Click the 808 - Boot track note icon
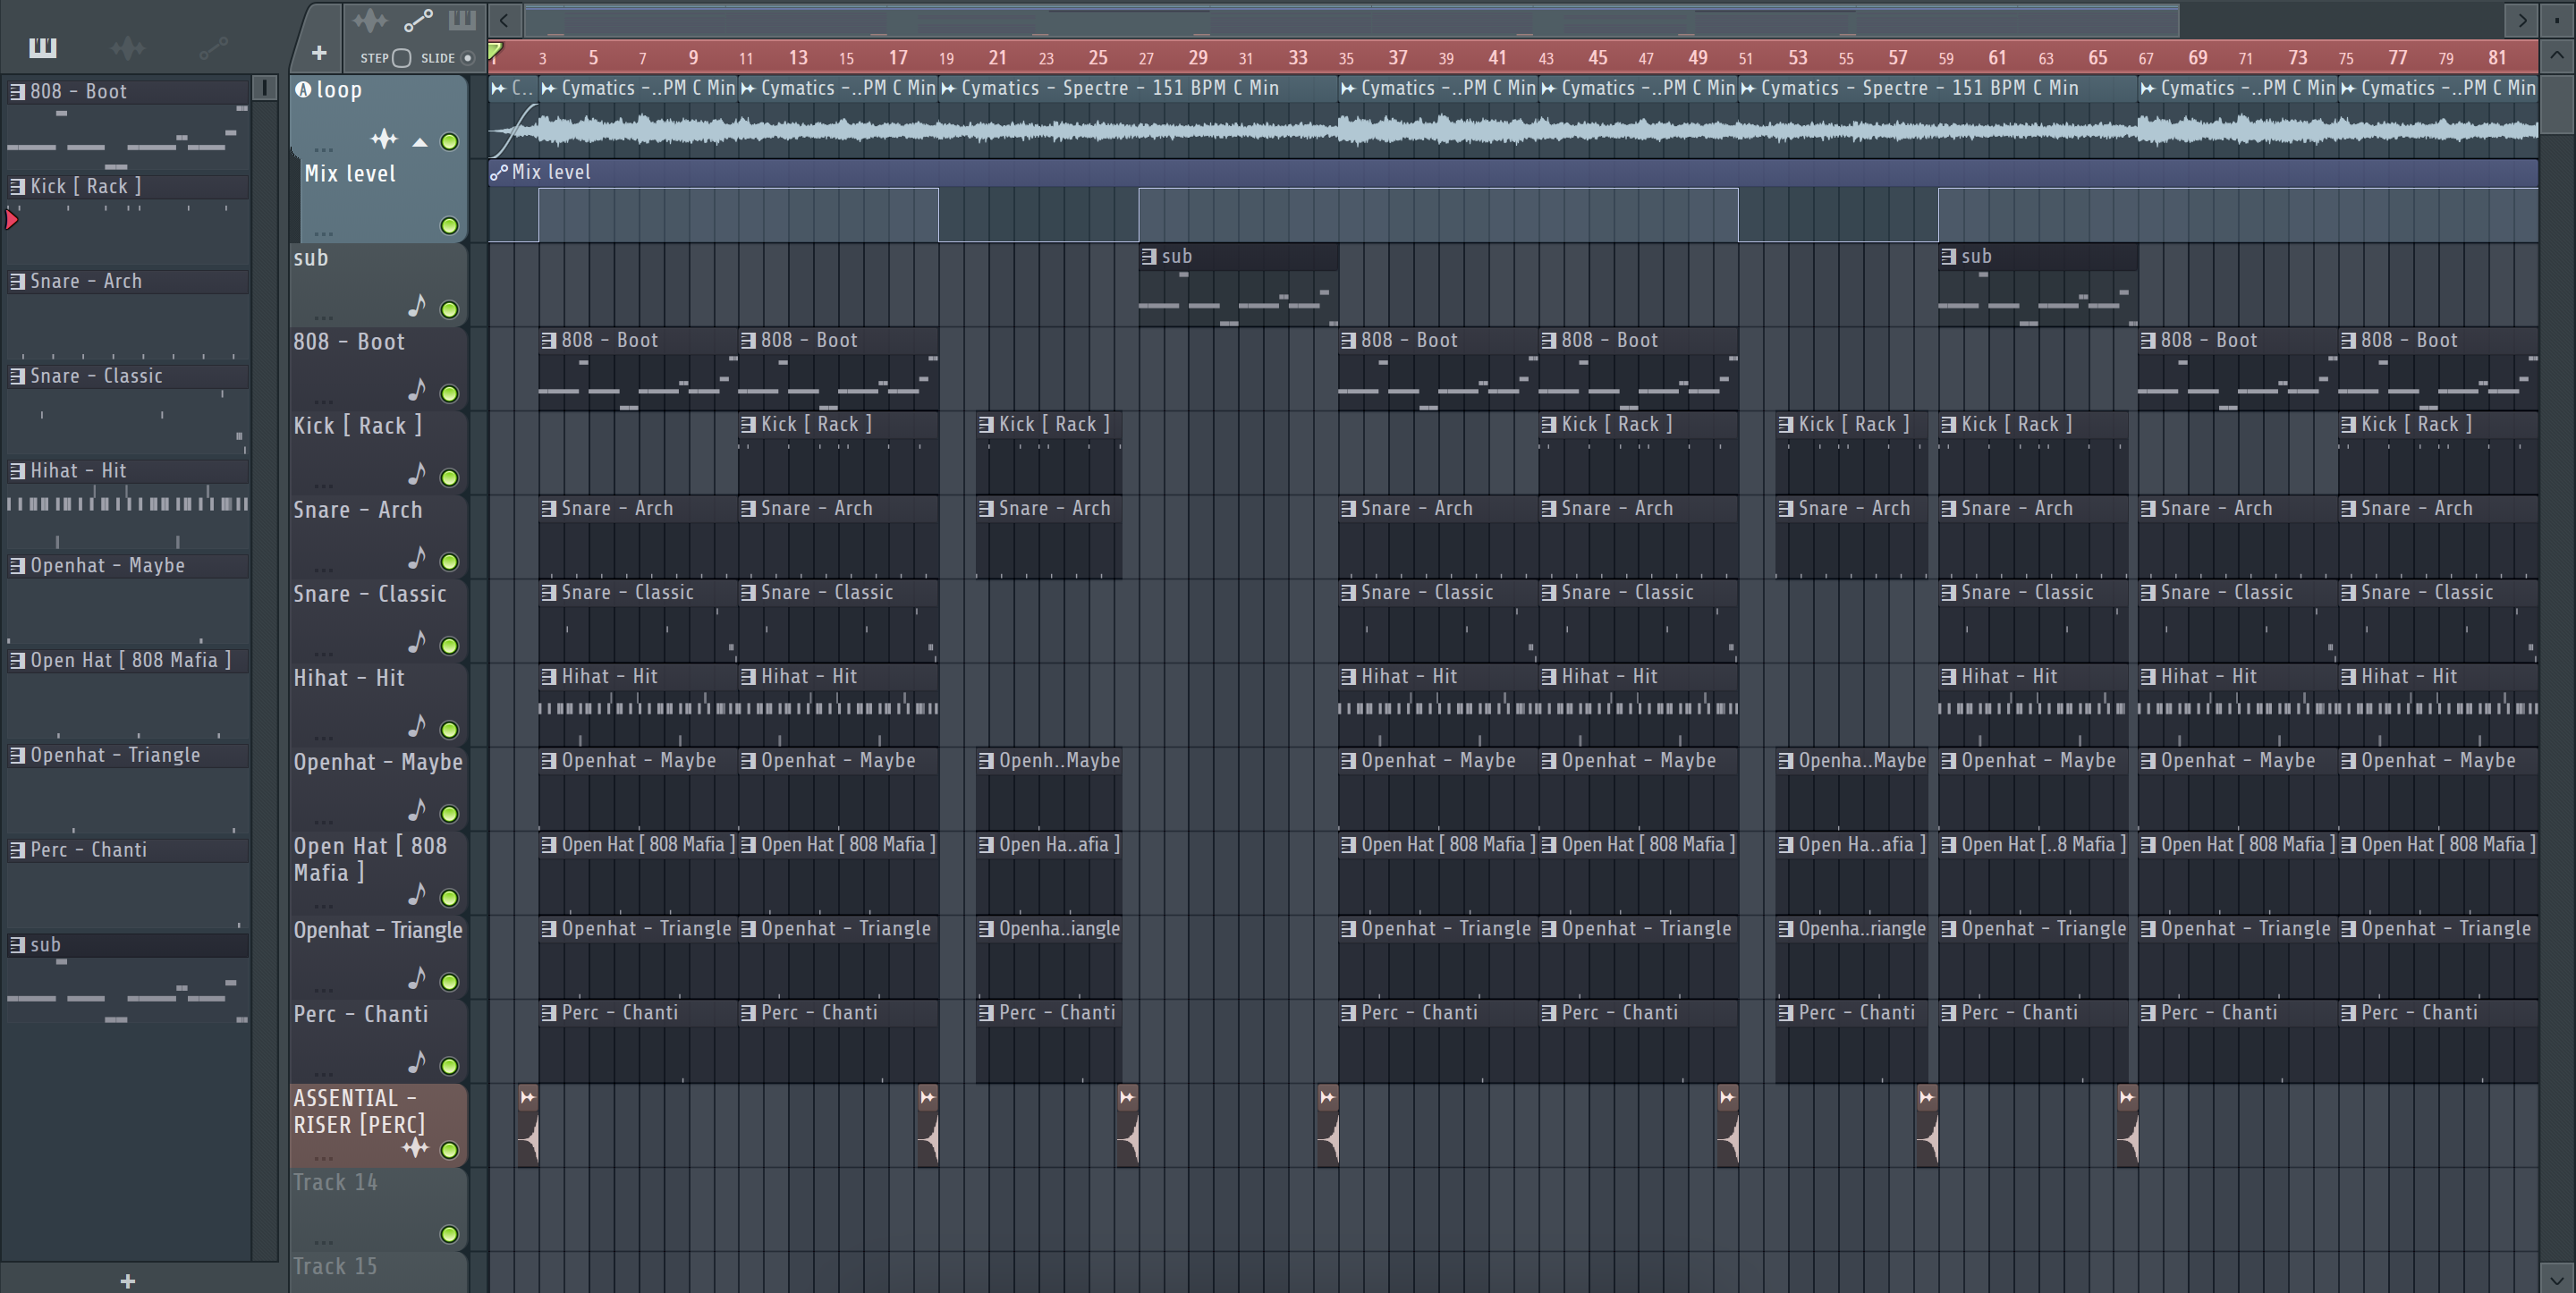 pyautogui.click(x=417, y=389)
